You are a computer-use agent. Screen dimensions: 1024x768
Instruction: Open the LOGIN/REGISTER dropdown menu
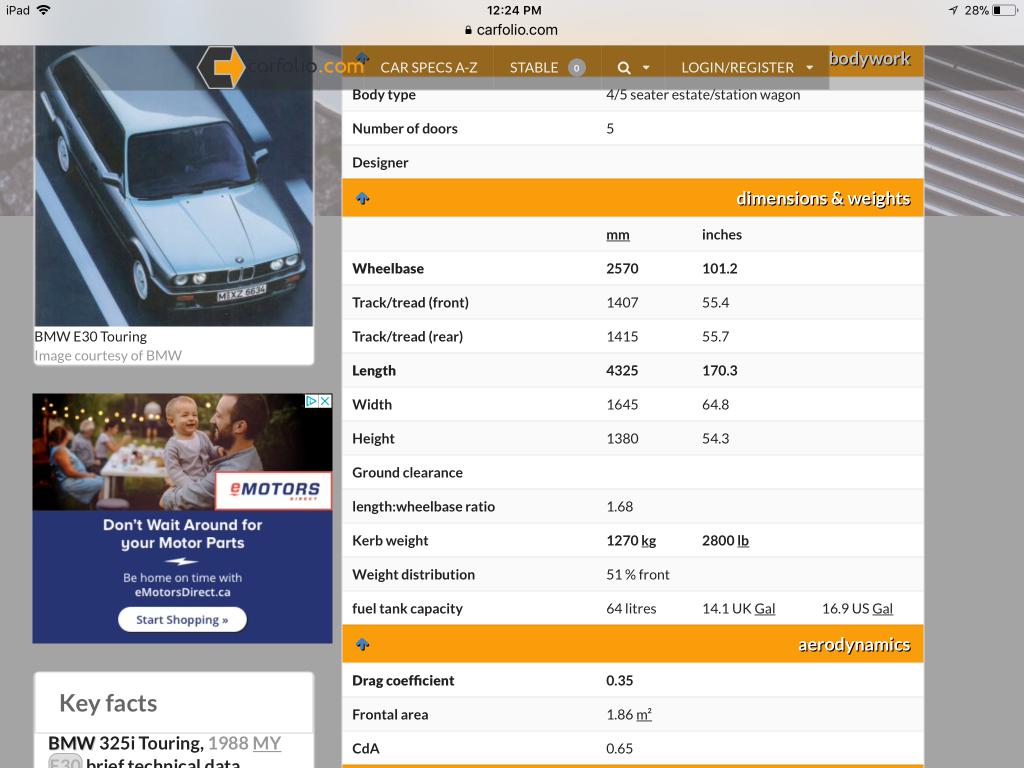(747, 68)
